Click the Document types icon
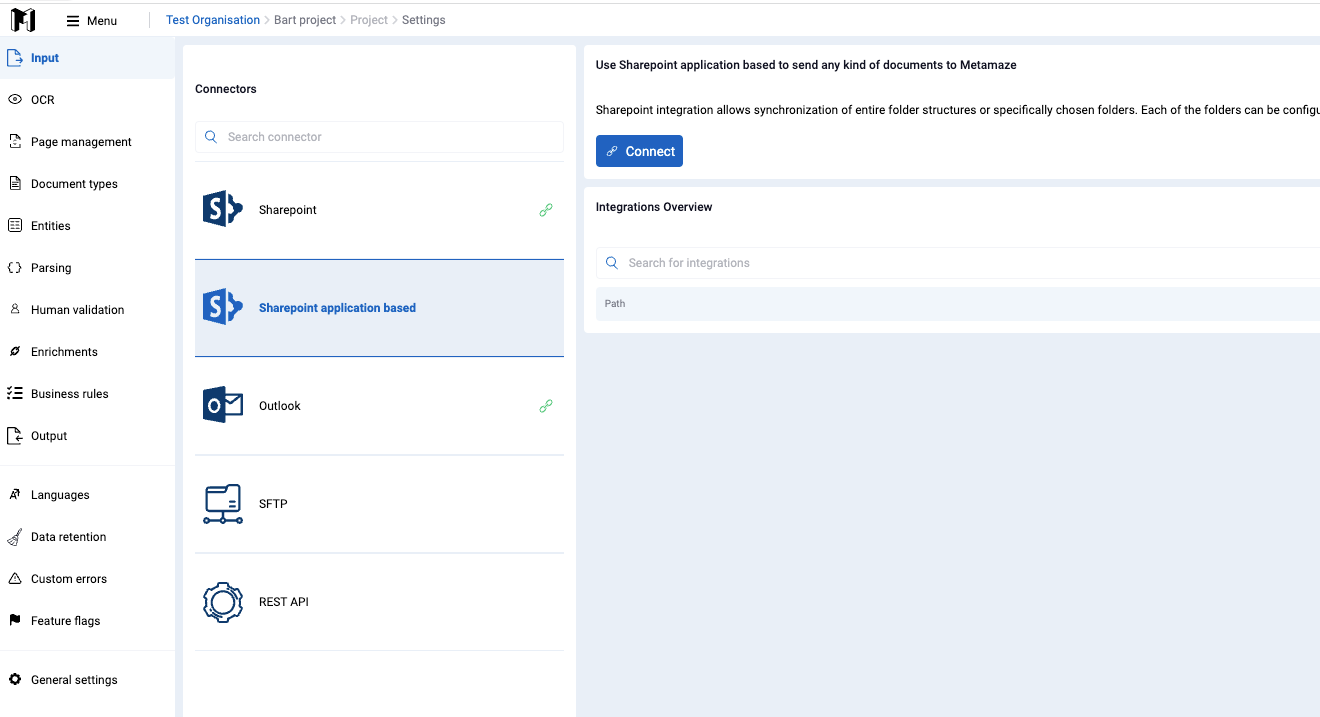Viewport: 1320px width, 717px height. coord(15,184)
